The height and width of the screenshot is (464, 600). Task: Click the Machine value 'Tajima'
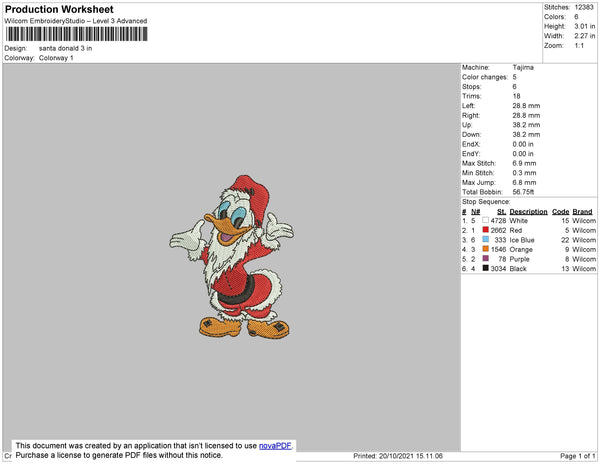523,67
